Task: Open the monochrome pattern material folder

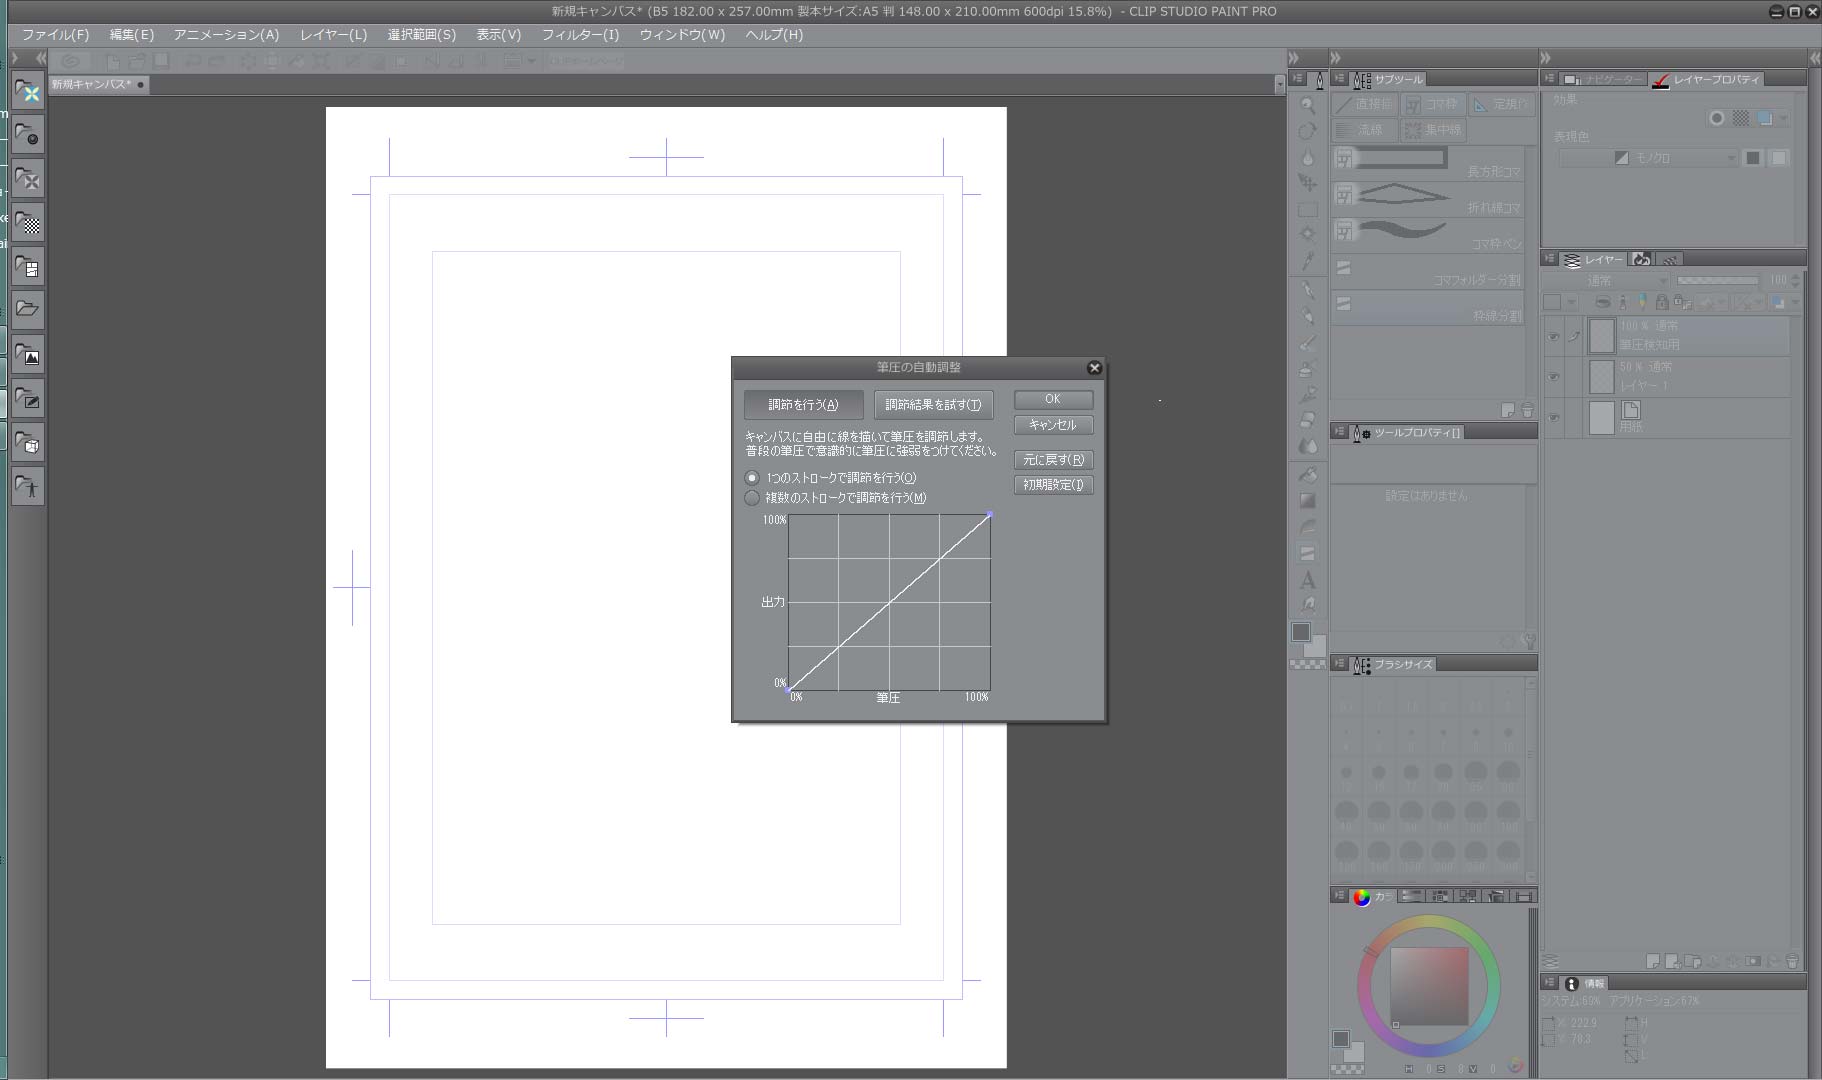Action: (28, 222)
